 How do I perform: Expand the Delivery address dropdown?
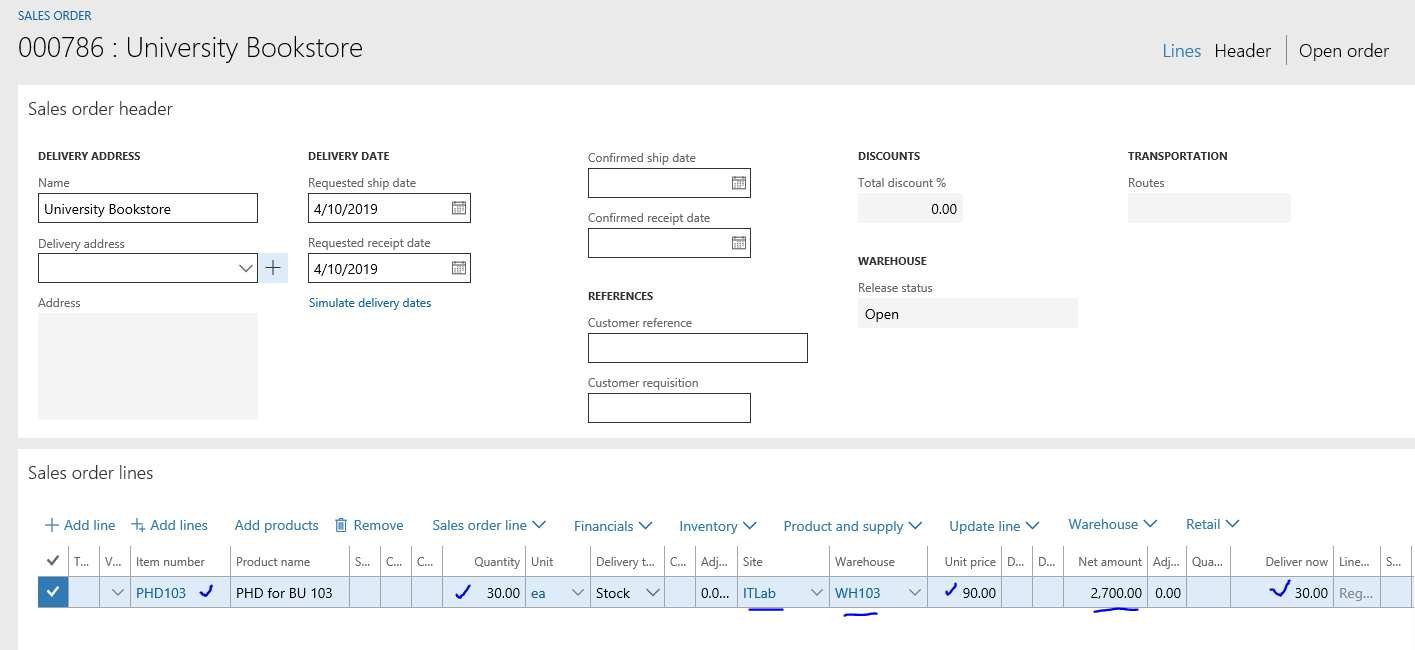[x=246, y=268]
